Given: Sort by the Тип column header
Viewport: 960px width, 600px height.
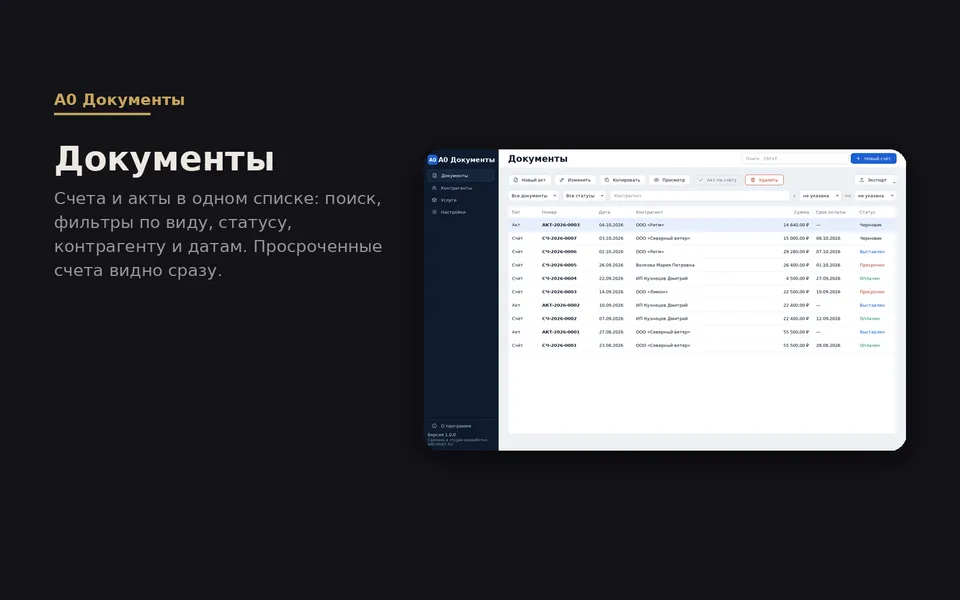Looking at the screenshot, I should coord(516,212).
